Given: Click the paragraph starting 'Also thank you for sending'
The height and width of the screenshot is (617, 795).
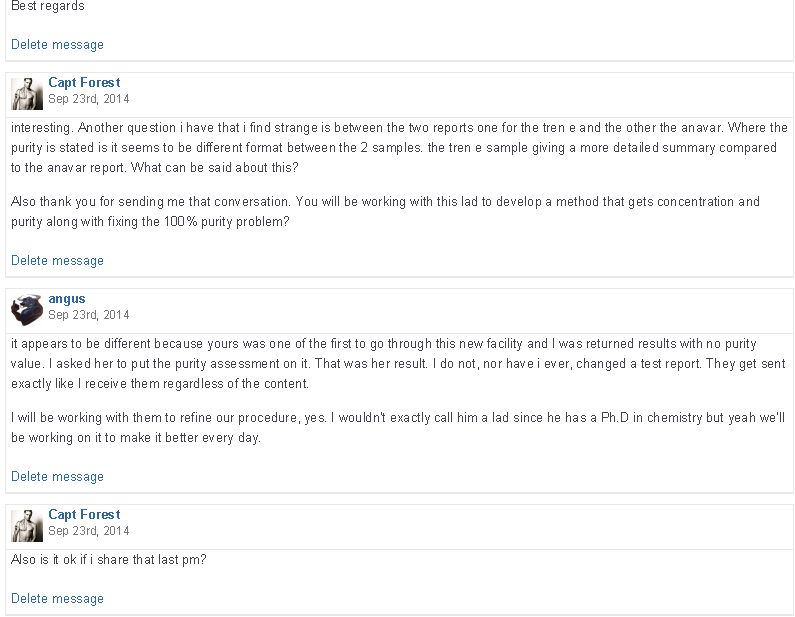Looking at the screenshot, I should pos(385,211).
